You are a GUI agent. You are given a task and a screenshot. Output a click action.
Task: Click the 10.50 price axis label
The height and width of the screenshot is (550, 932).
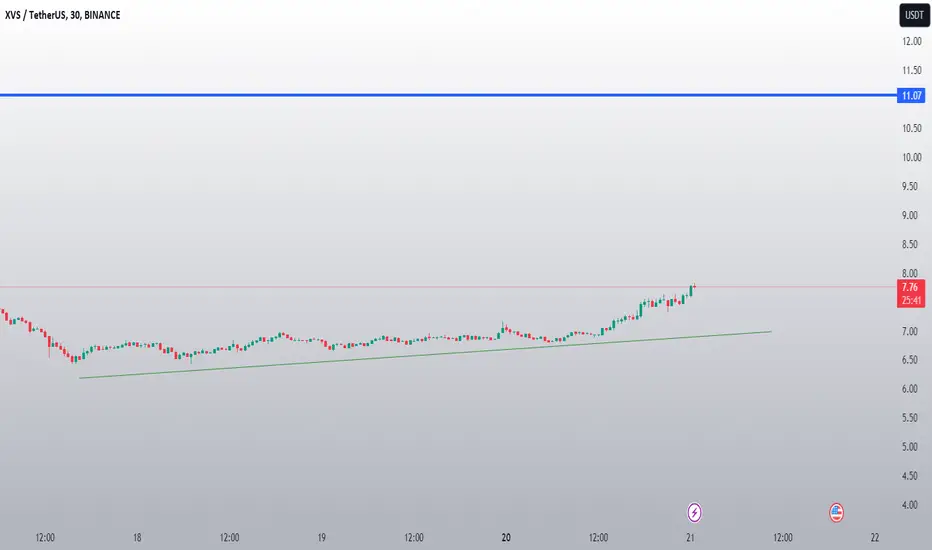tap(912, 128)
